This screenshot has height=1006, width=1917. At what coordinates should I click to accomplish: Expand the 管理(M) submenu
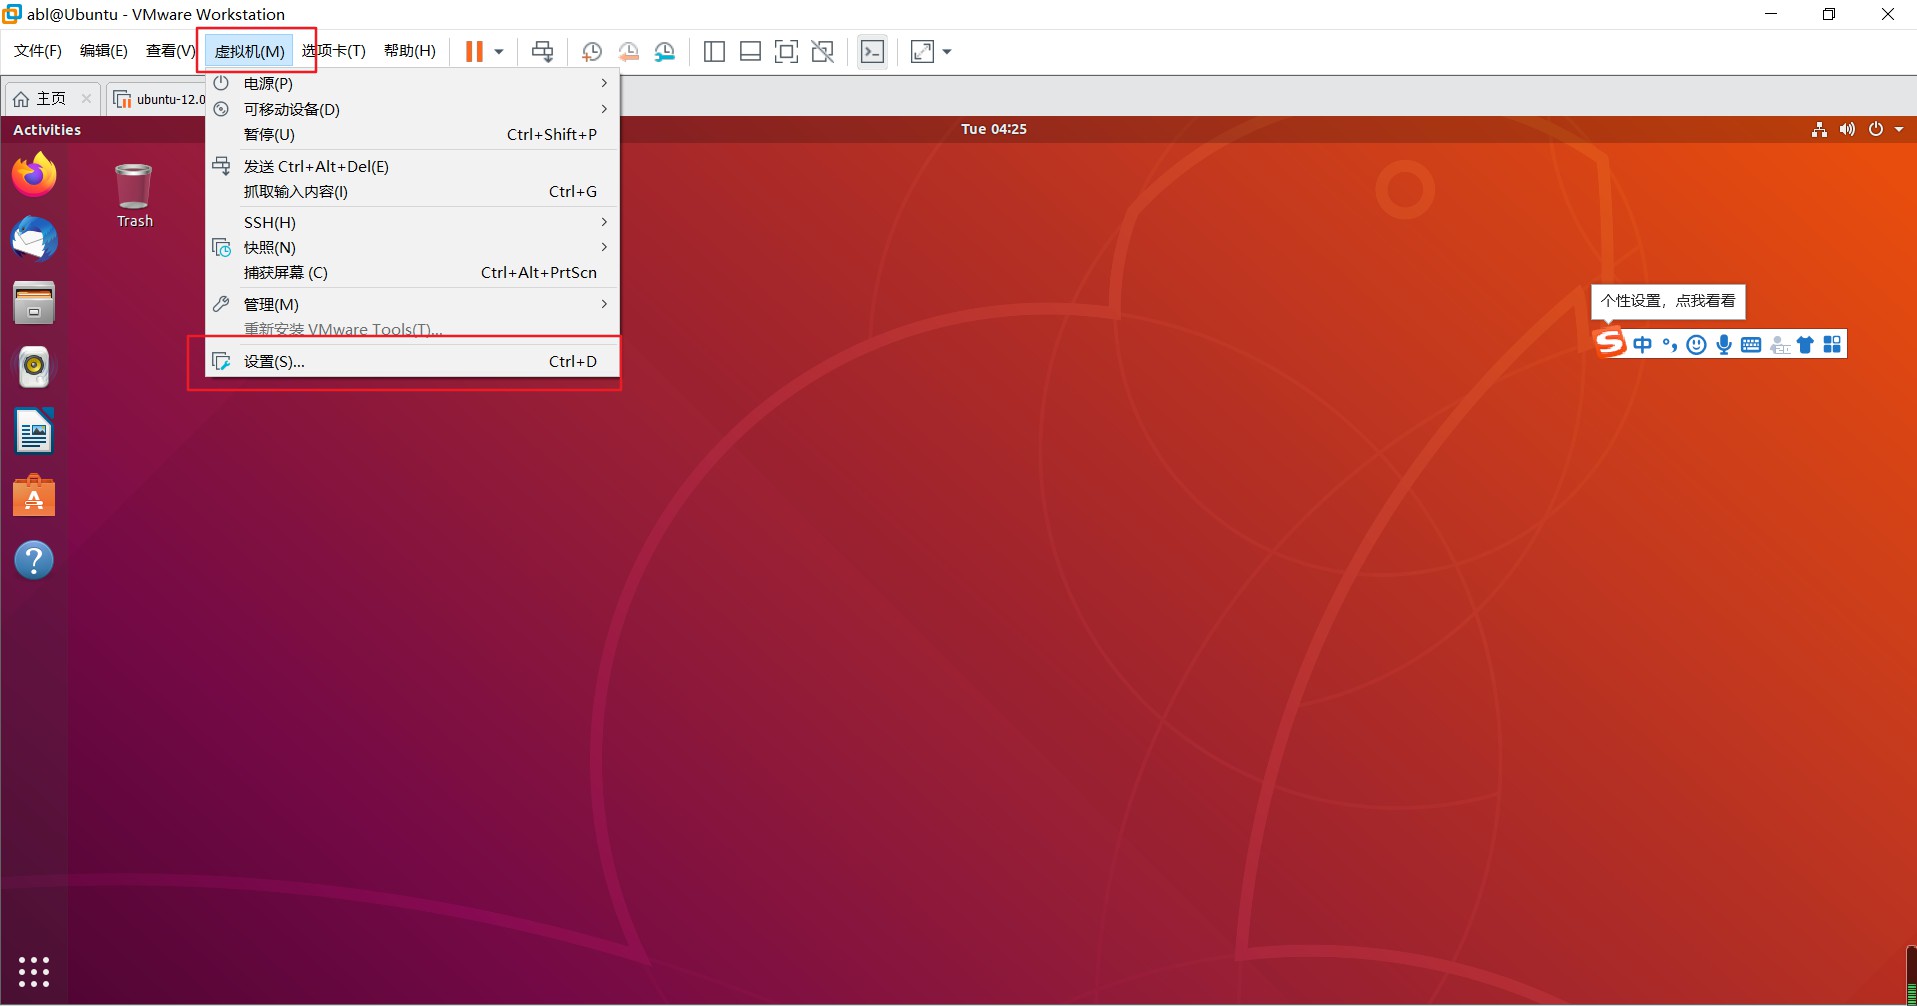413,304
